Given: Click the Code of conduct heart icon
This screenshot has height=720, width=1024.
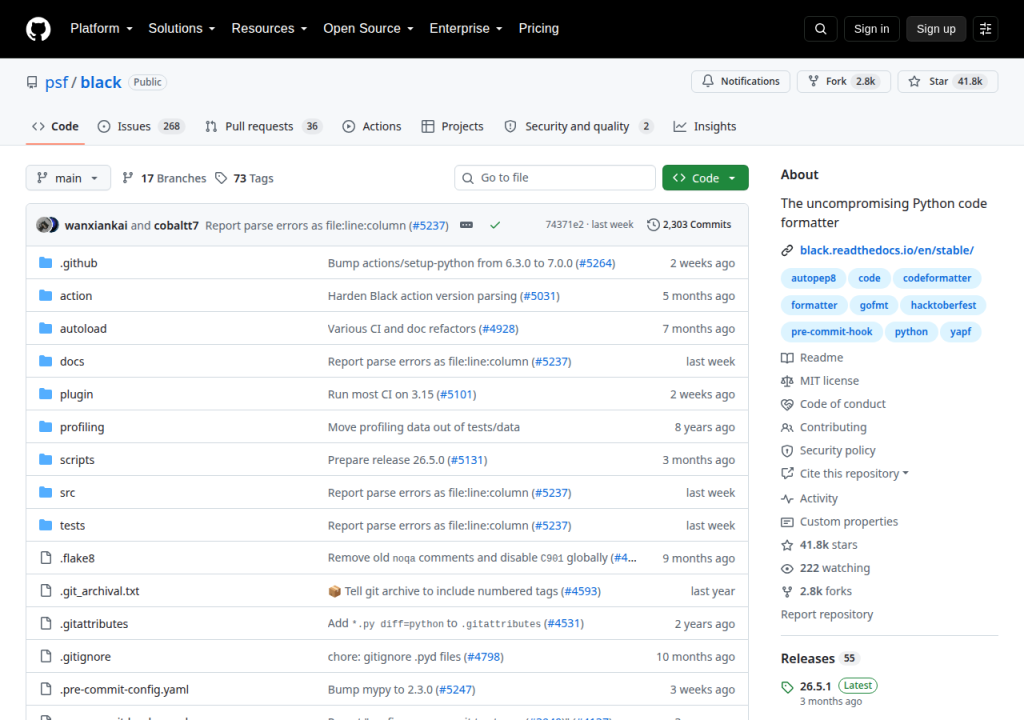Looking at the screenshot, I should pos(787,404).
